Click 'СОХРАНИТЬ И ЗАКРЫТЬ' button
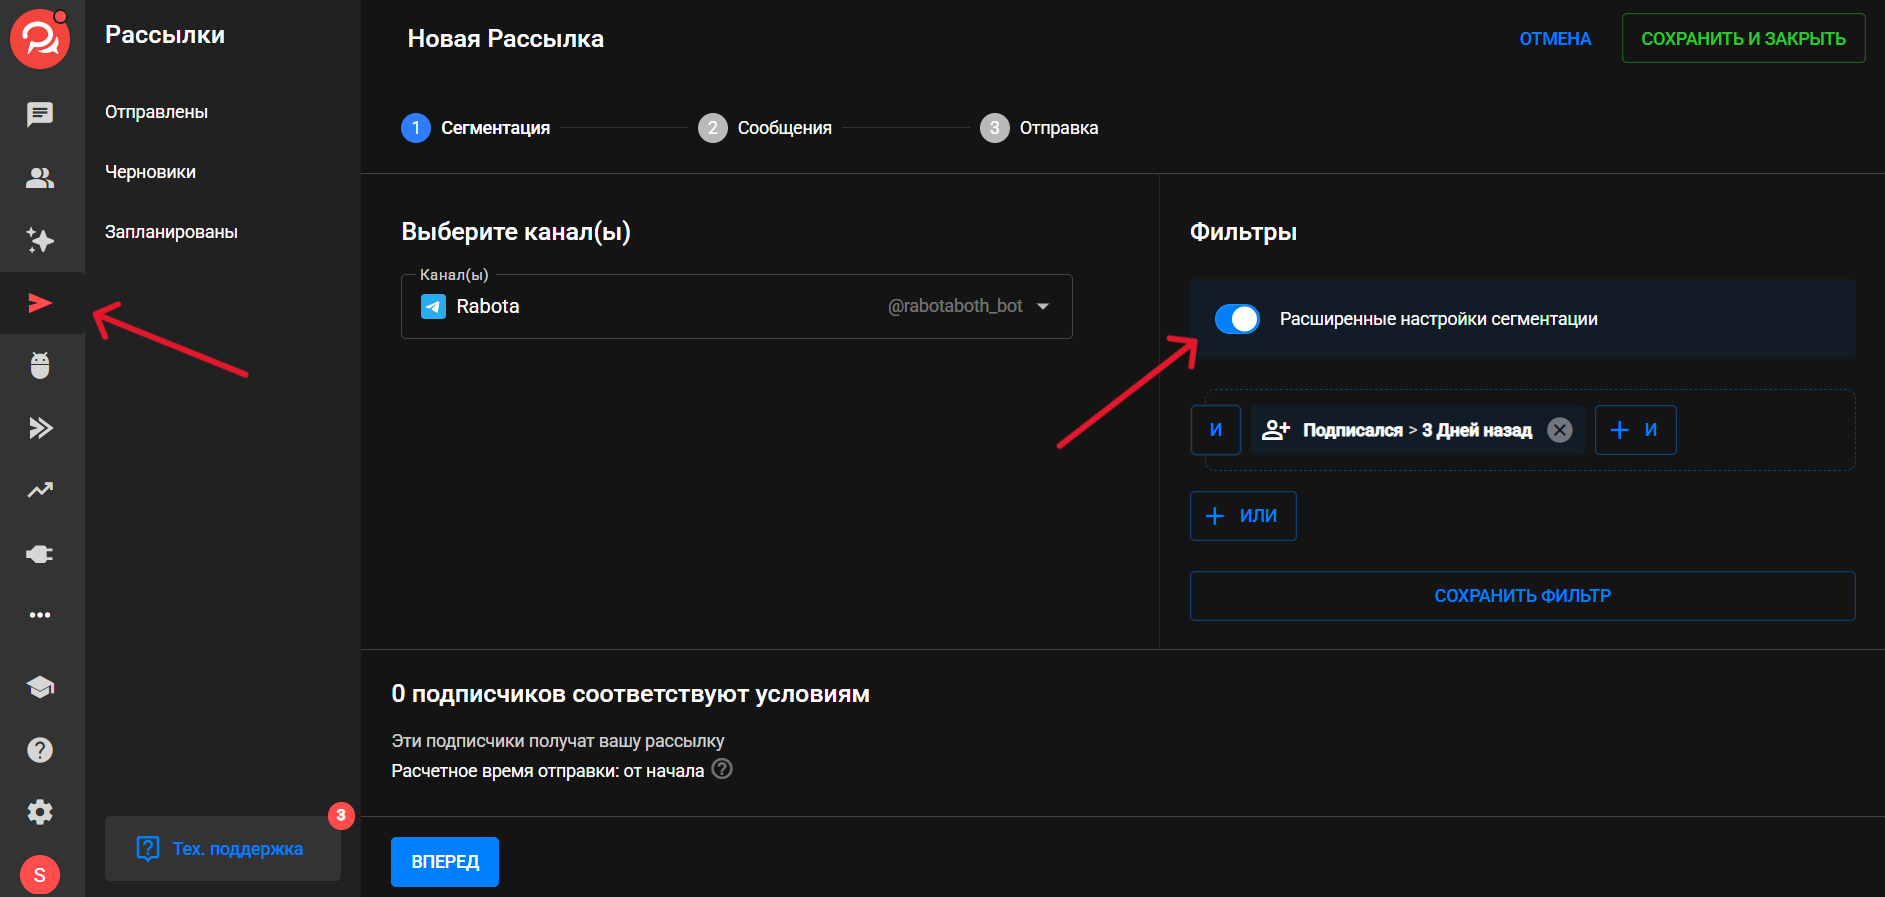1885x897 pixels. 1743,39
